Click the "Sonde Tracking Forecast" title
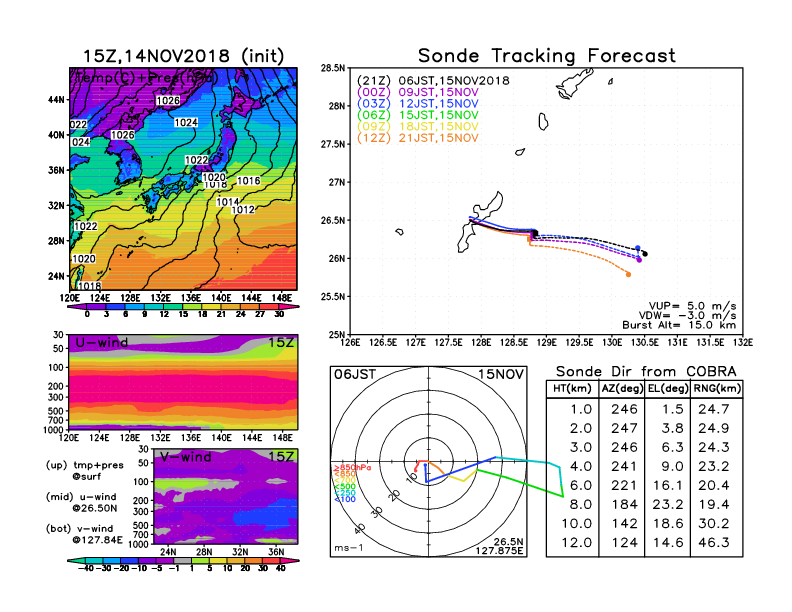 (x=547, y=56)
